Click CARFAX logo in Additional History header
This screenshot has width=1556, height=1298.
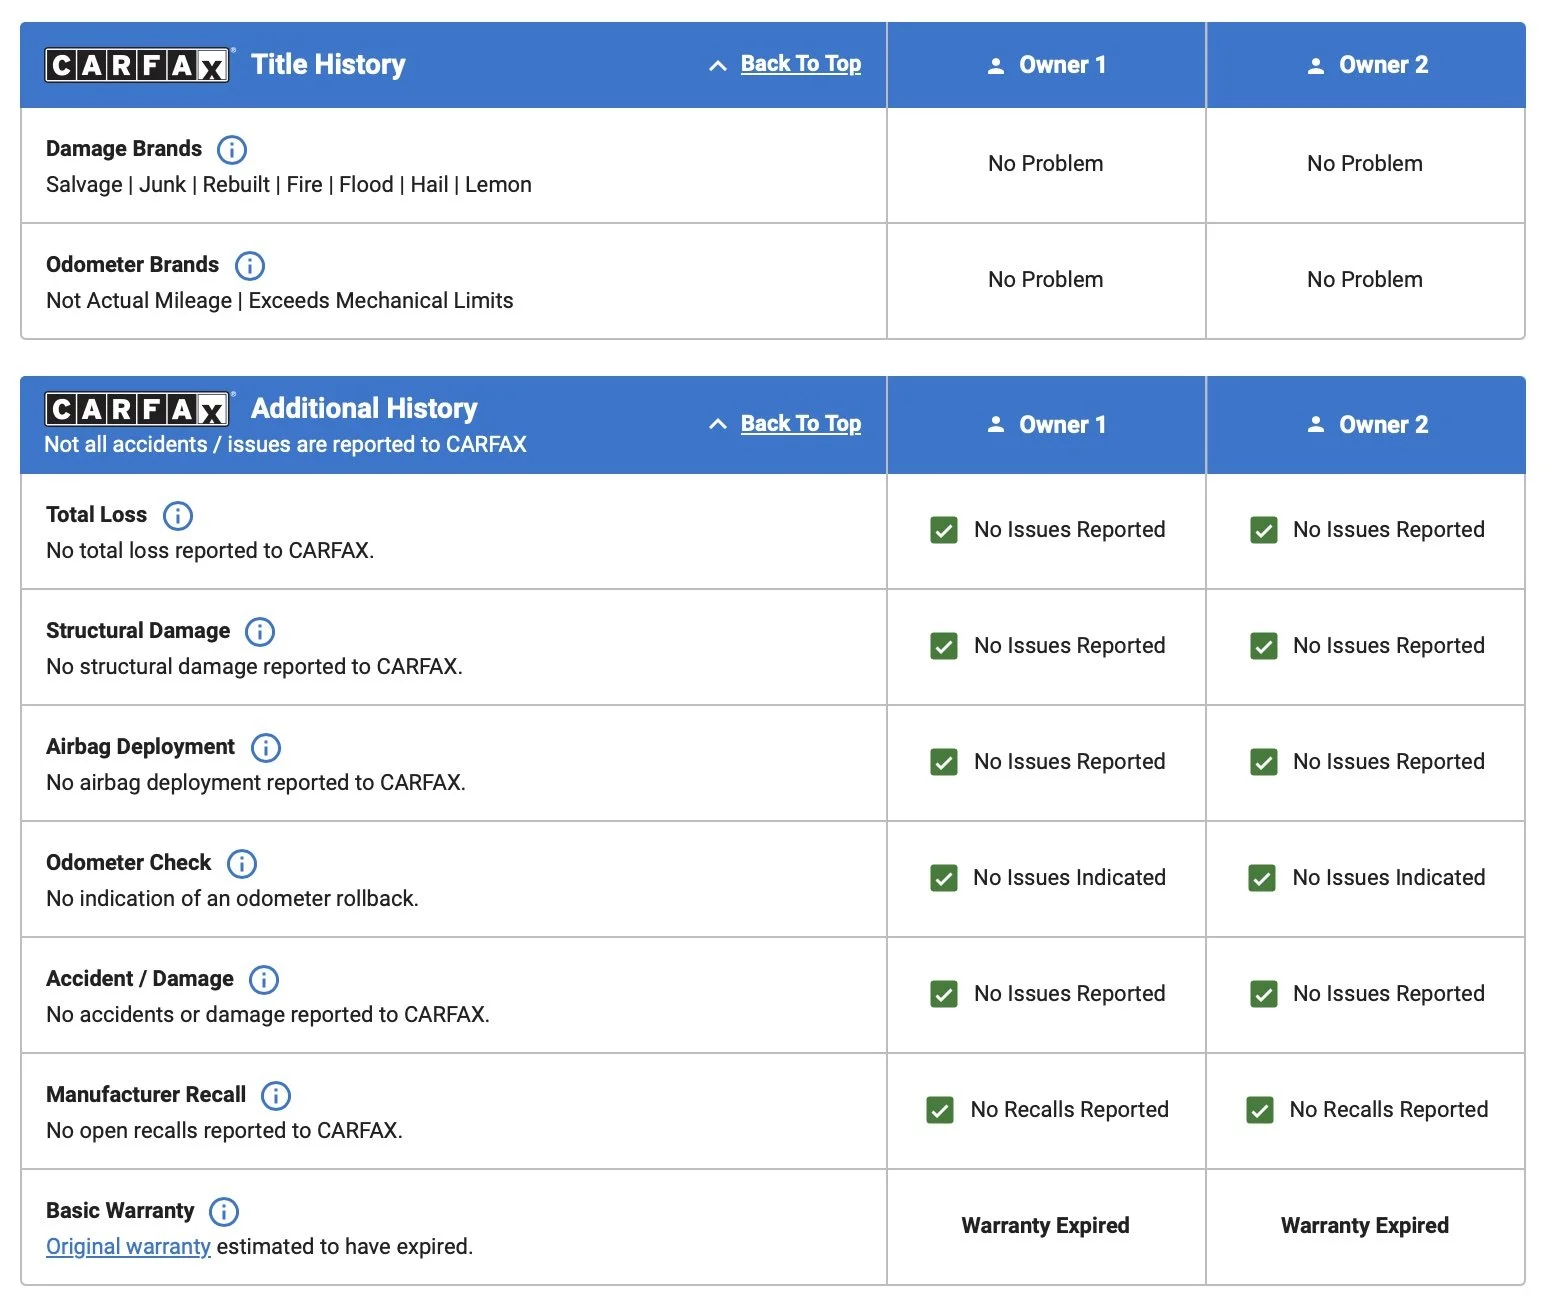click(138, 409)
